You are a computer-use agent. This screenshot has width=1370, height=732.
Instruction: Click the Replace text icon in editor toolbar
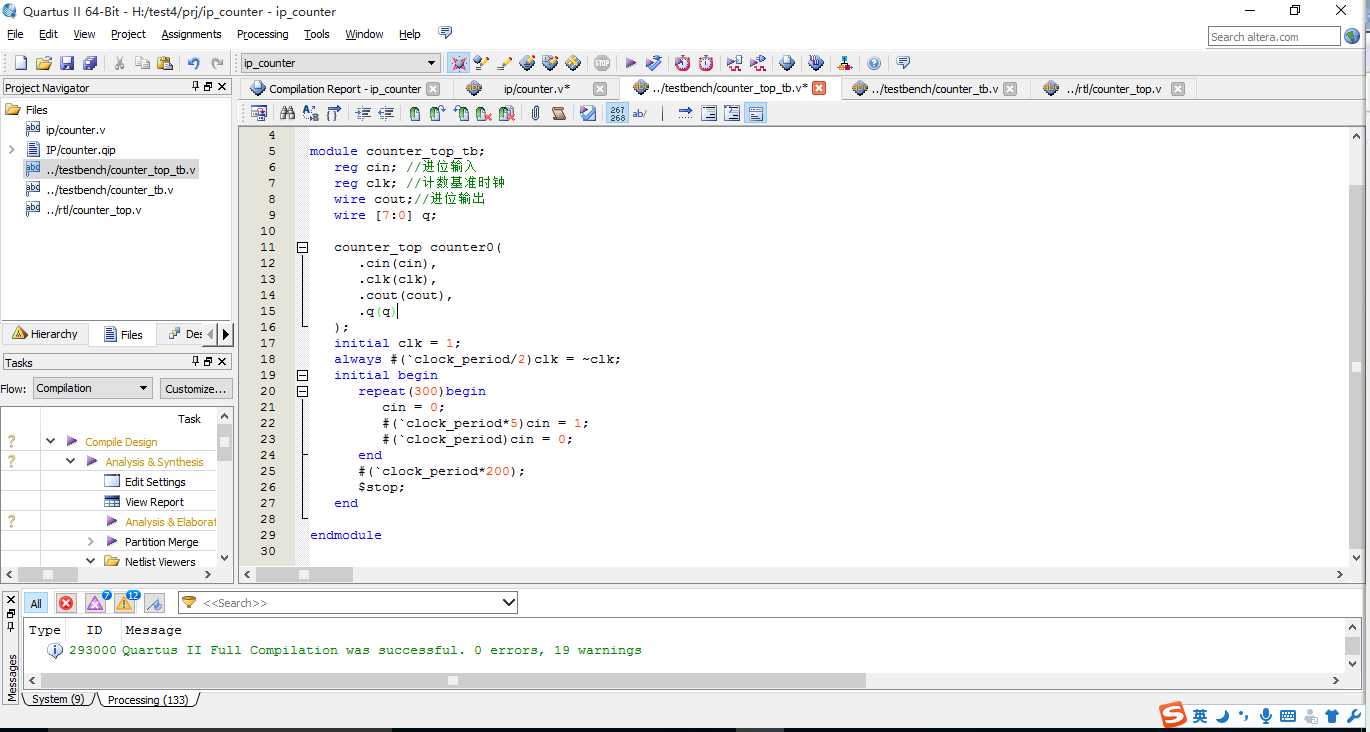click(311, 113)
